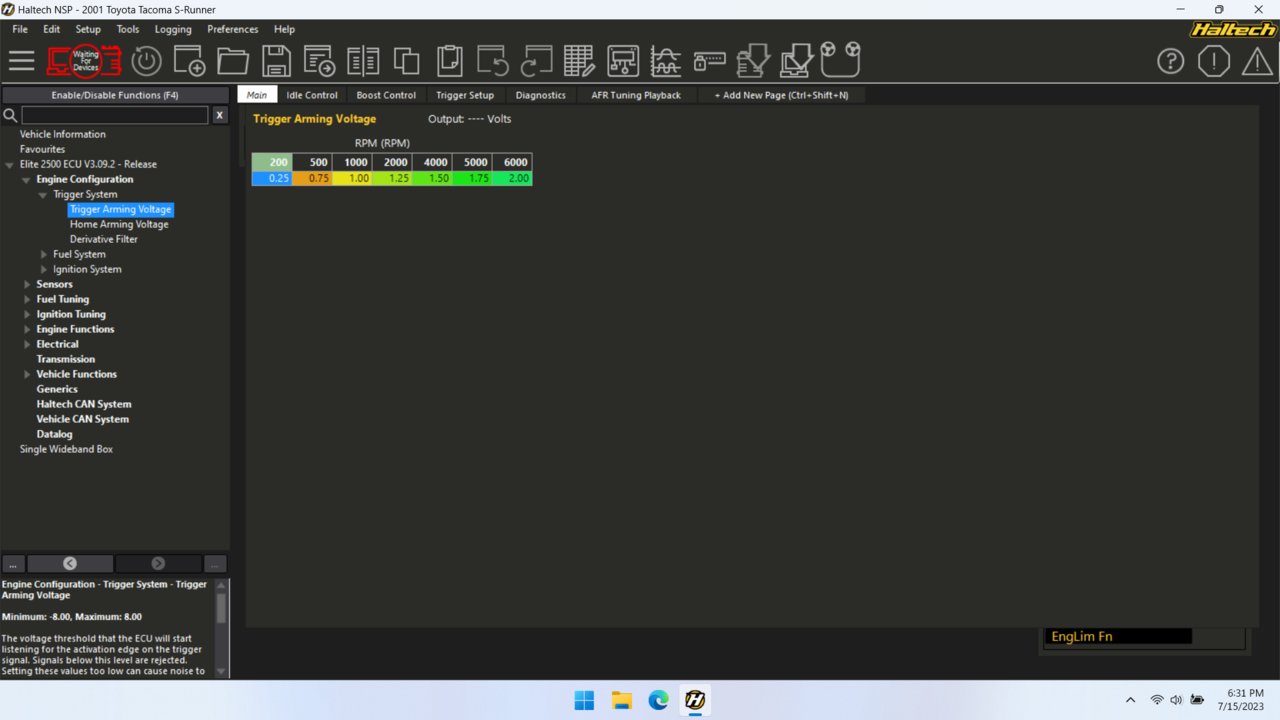Click the copy icon in toolbar
This screenshot has width=1280, height=720.
pos(406,61)
